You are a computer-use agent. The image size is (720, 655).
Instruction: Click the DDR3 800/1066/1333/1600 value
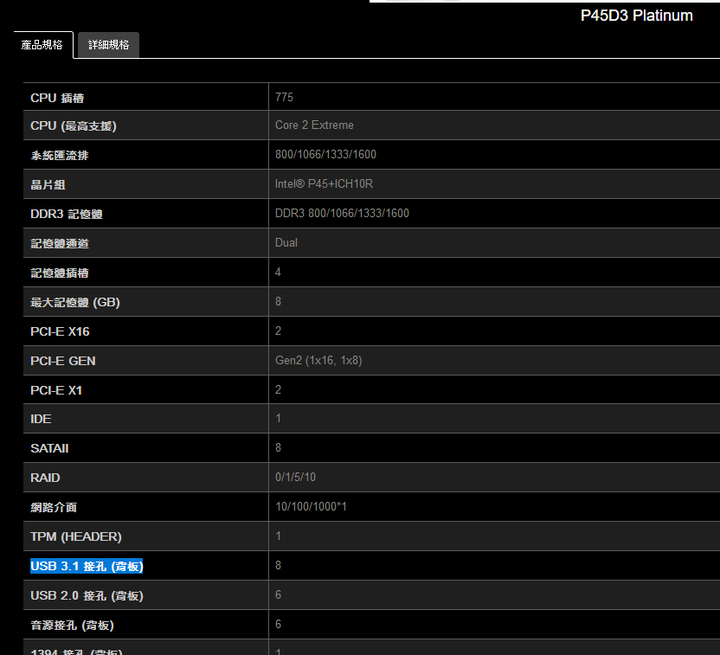click(x=342, y=213)
